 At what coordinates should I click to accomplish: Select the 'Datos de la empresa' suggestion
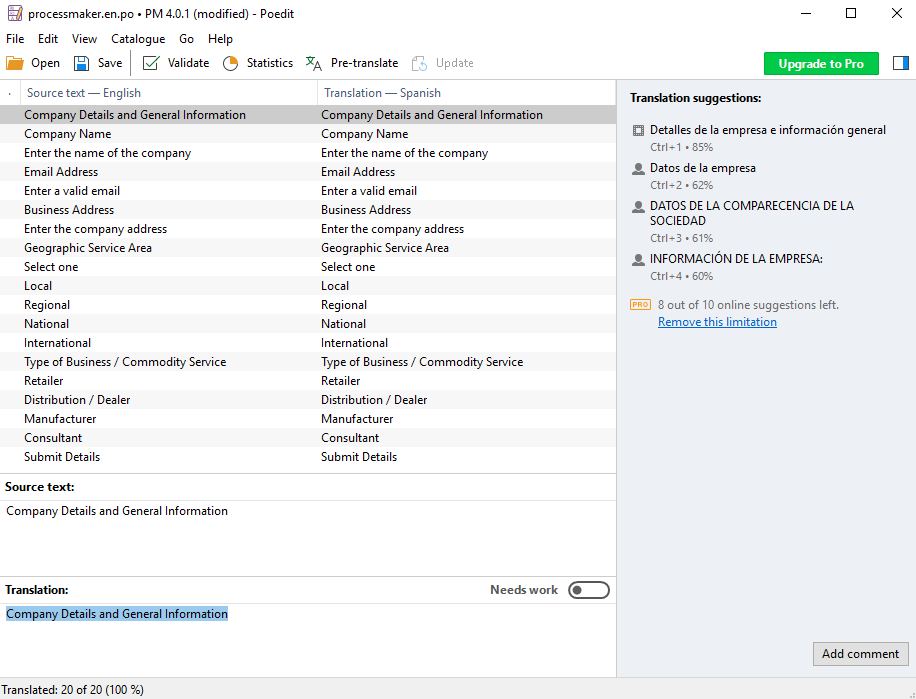[x=702, y=168]
